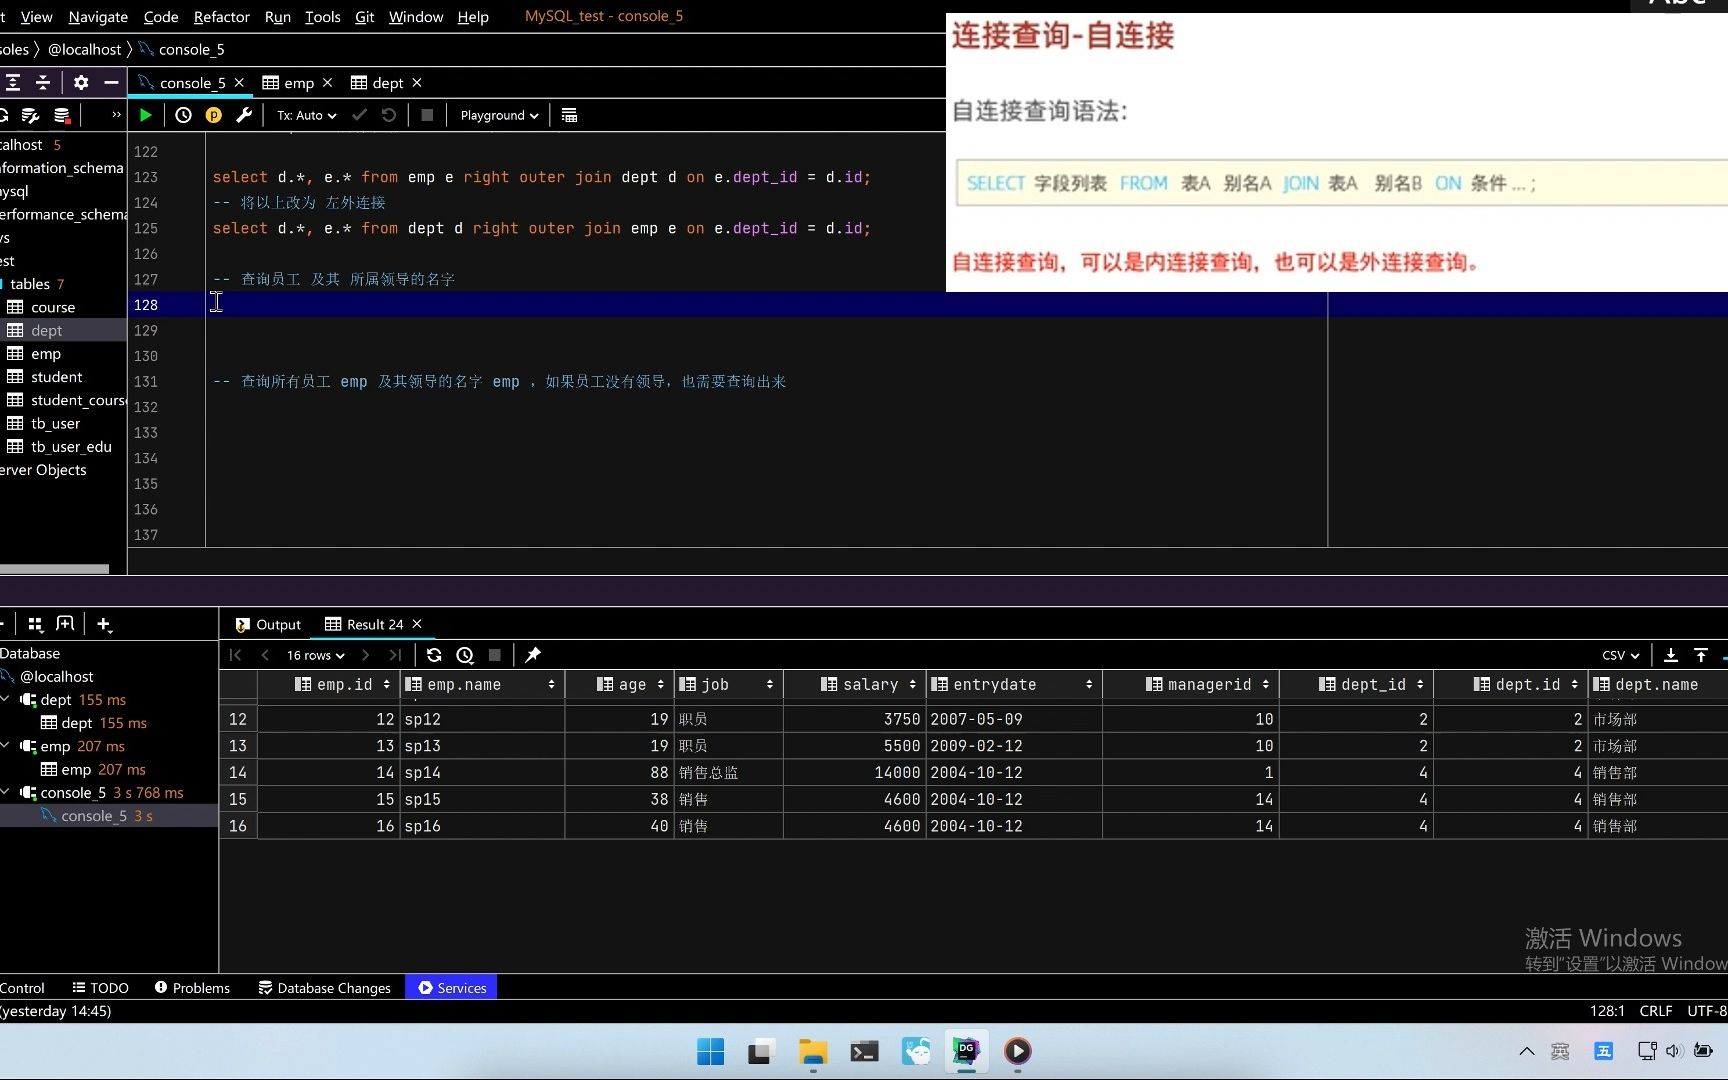Toggle the input method indicator in tray
This screenshot has width=1728, height=1080.
[1560, 1051]
